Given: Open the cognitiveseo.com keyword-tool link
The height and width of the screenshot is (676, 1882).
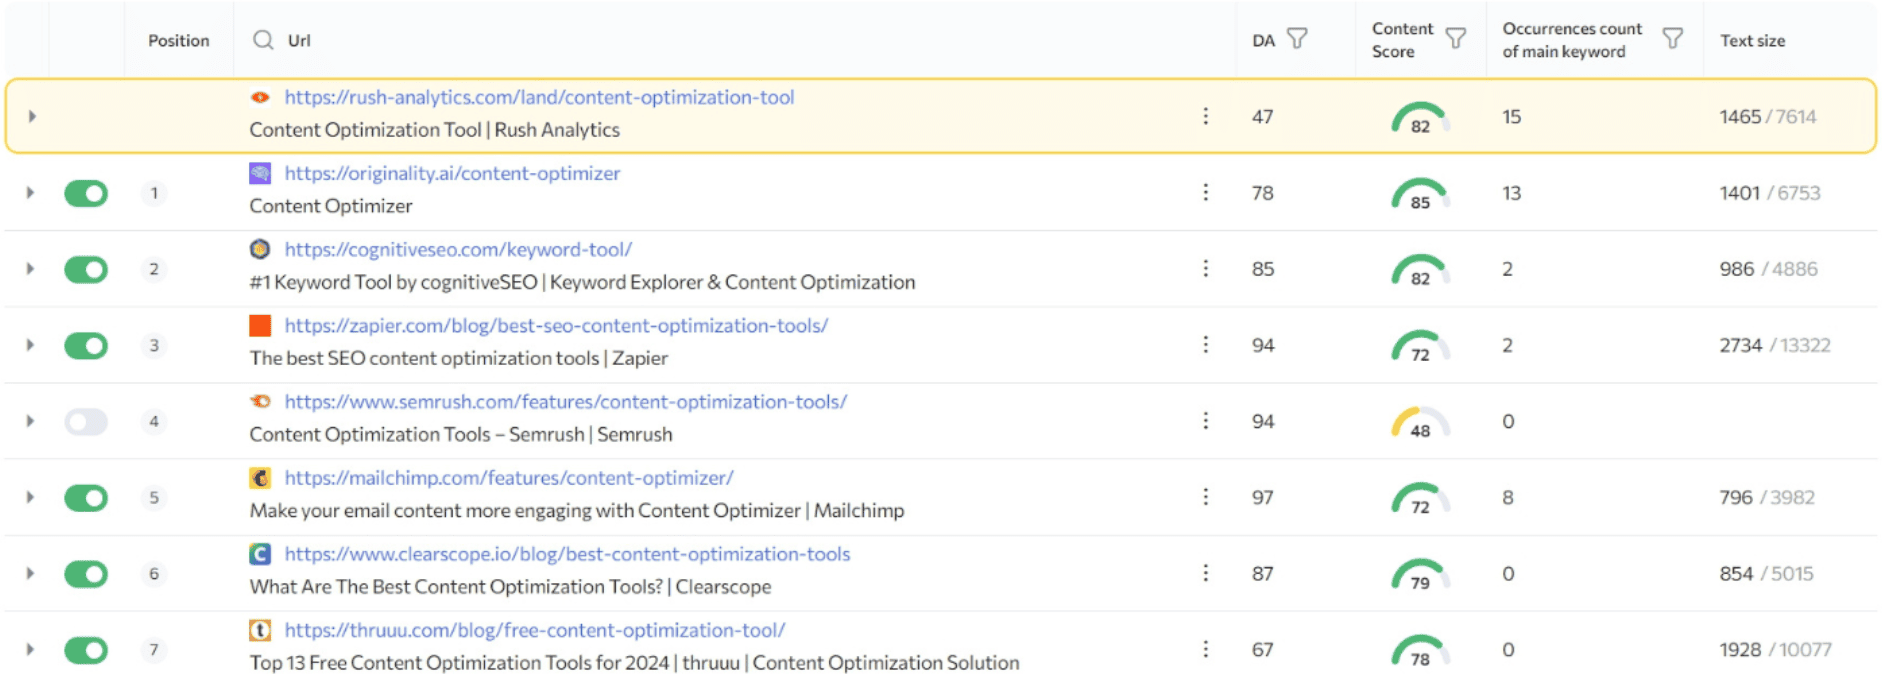Looking at the screenshot, I should click(458, 249).
